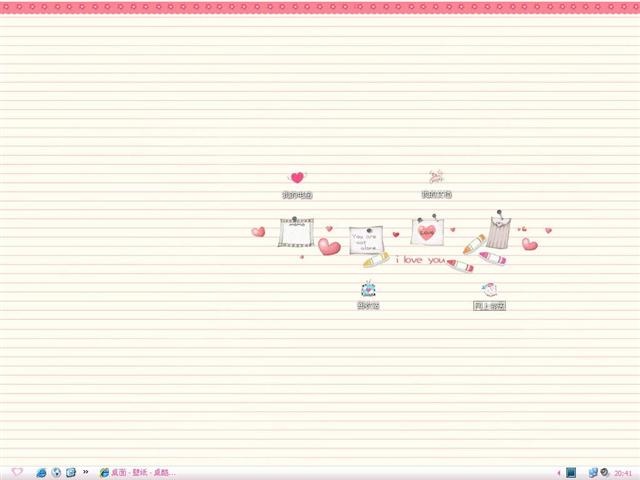640x480 pixels.
Task: Click the third Quick Launch icon
Action: [71, 473]
